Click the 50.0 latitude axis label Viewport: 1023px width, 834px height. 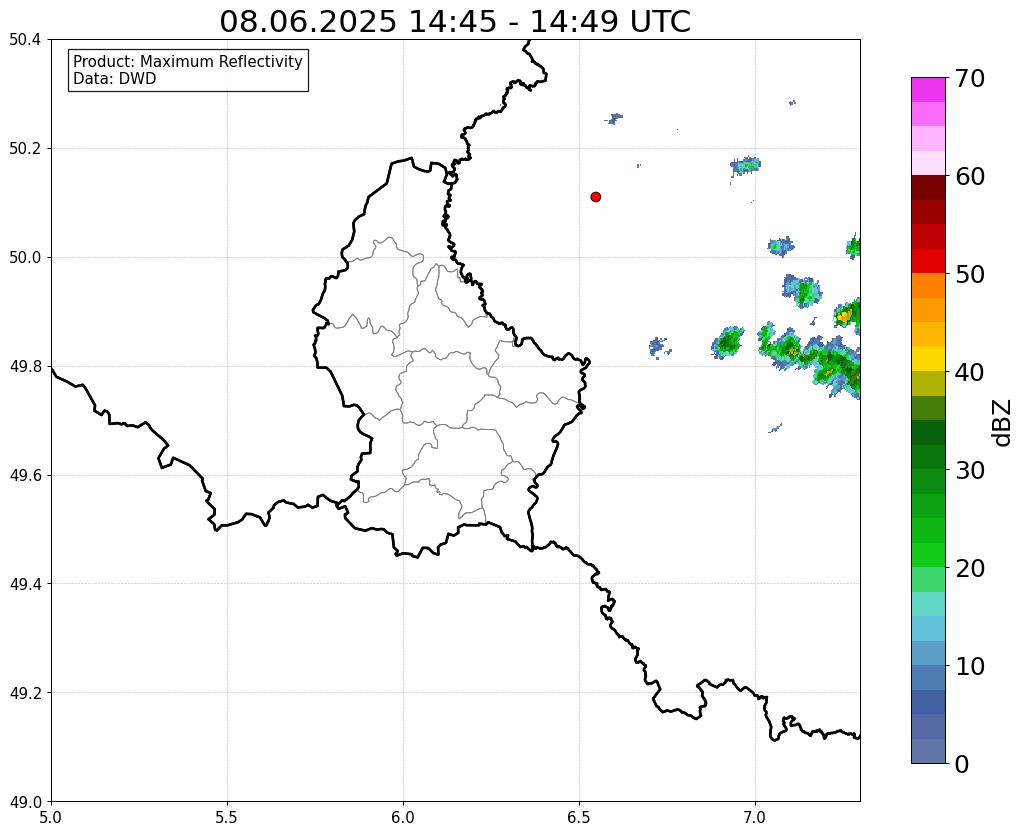coord(25,258)
